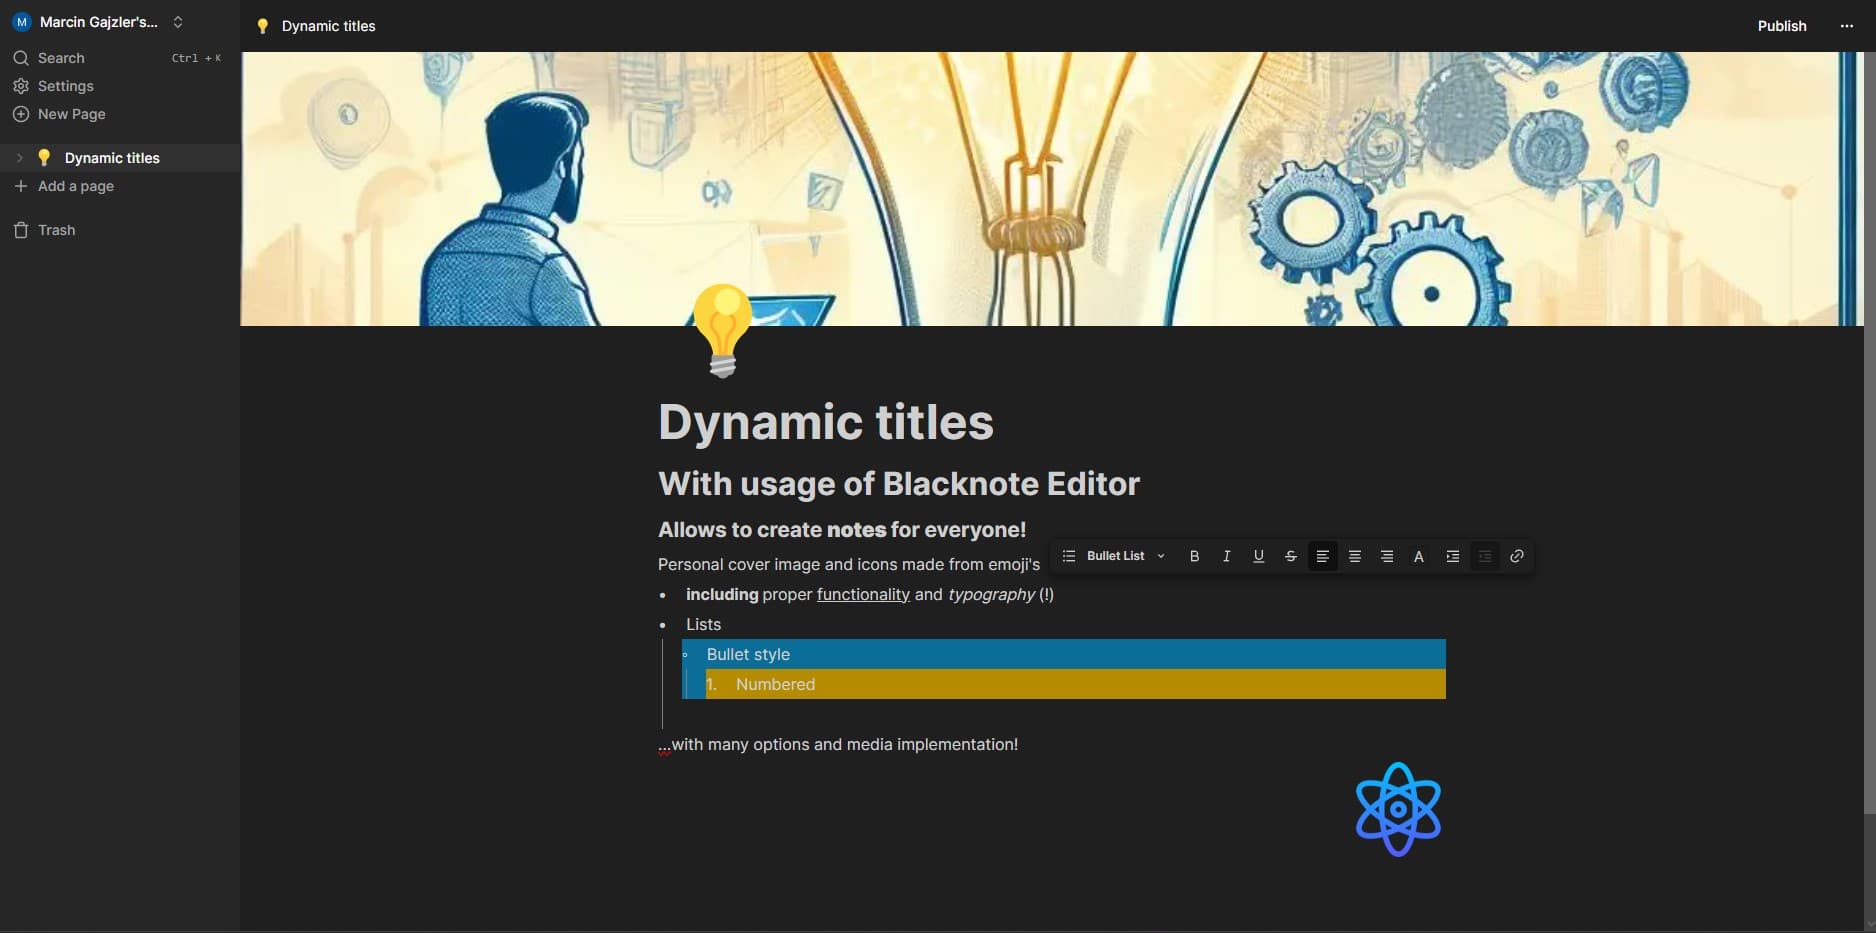The image size is (1876, 933).
Task: Toggle underline formatting in the toolbar
Action: 1258,556
